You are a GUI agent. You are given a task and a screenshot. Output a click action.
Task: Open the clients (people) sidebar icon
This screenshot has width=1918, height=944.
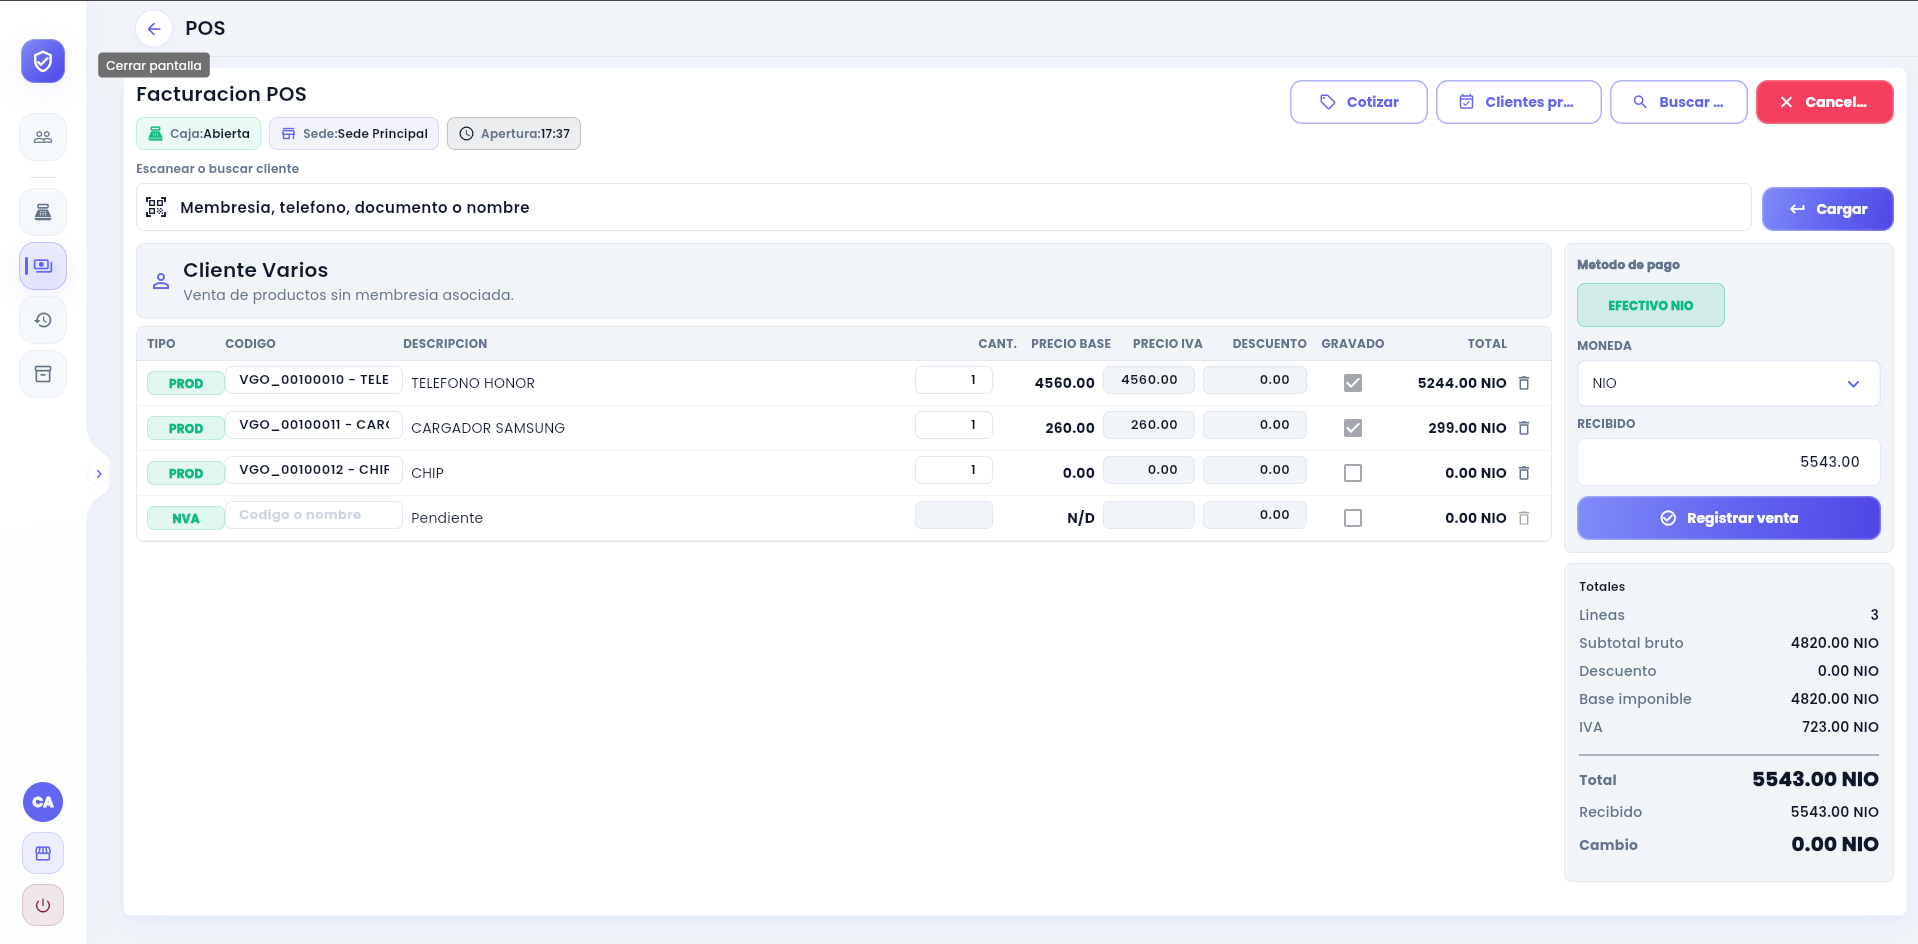point(43,137)
